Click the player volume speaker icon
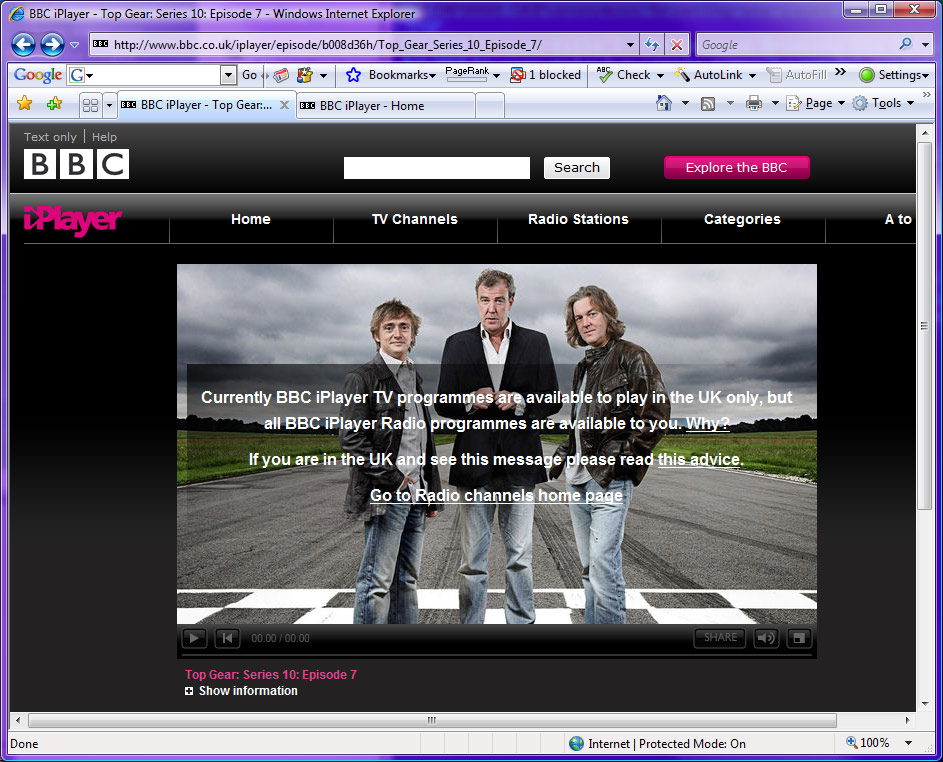This screenshot has width=943, height=762. [766, 638]
